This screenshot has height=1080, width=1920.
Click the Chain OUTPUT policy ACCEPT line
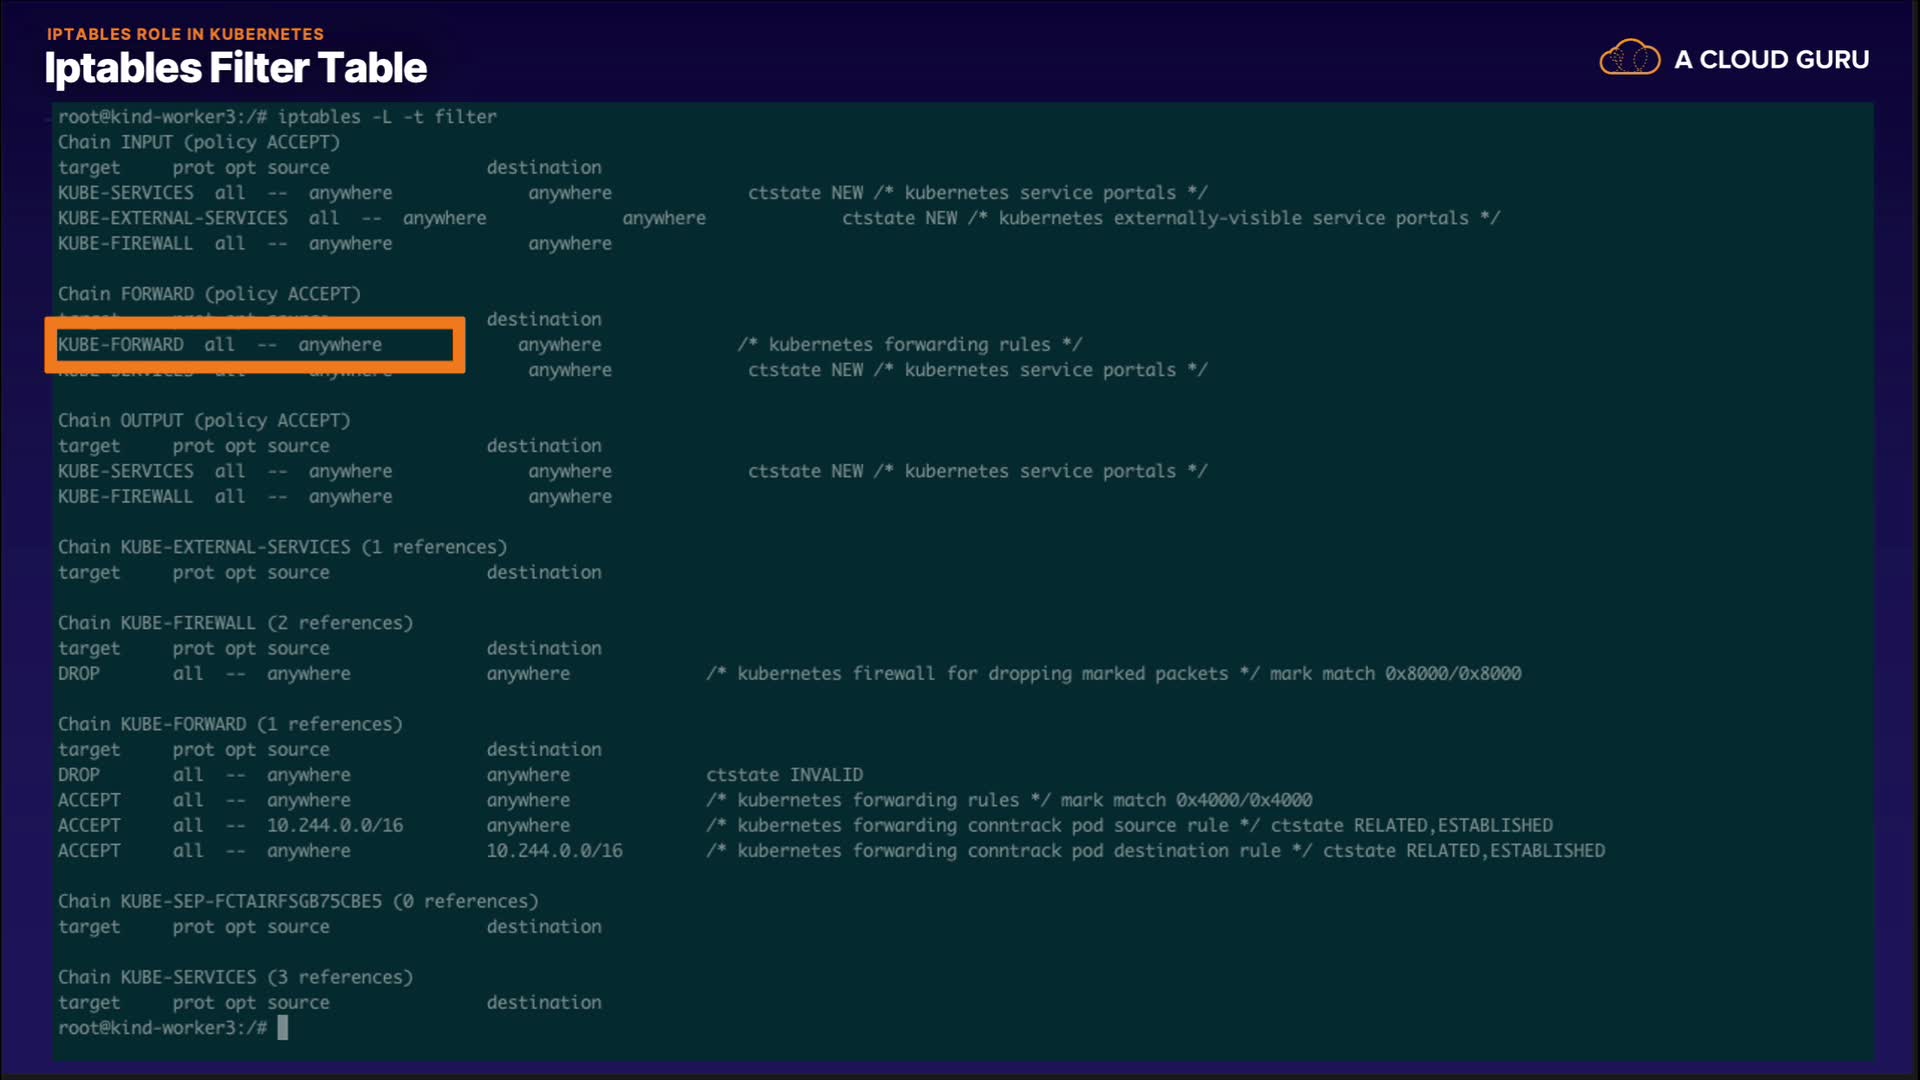point(204,421)
